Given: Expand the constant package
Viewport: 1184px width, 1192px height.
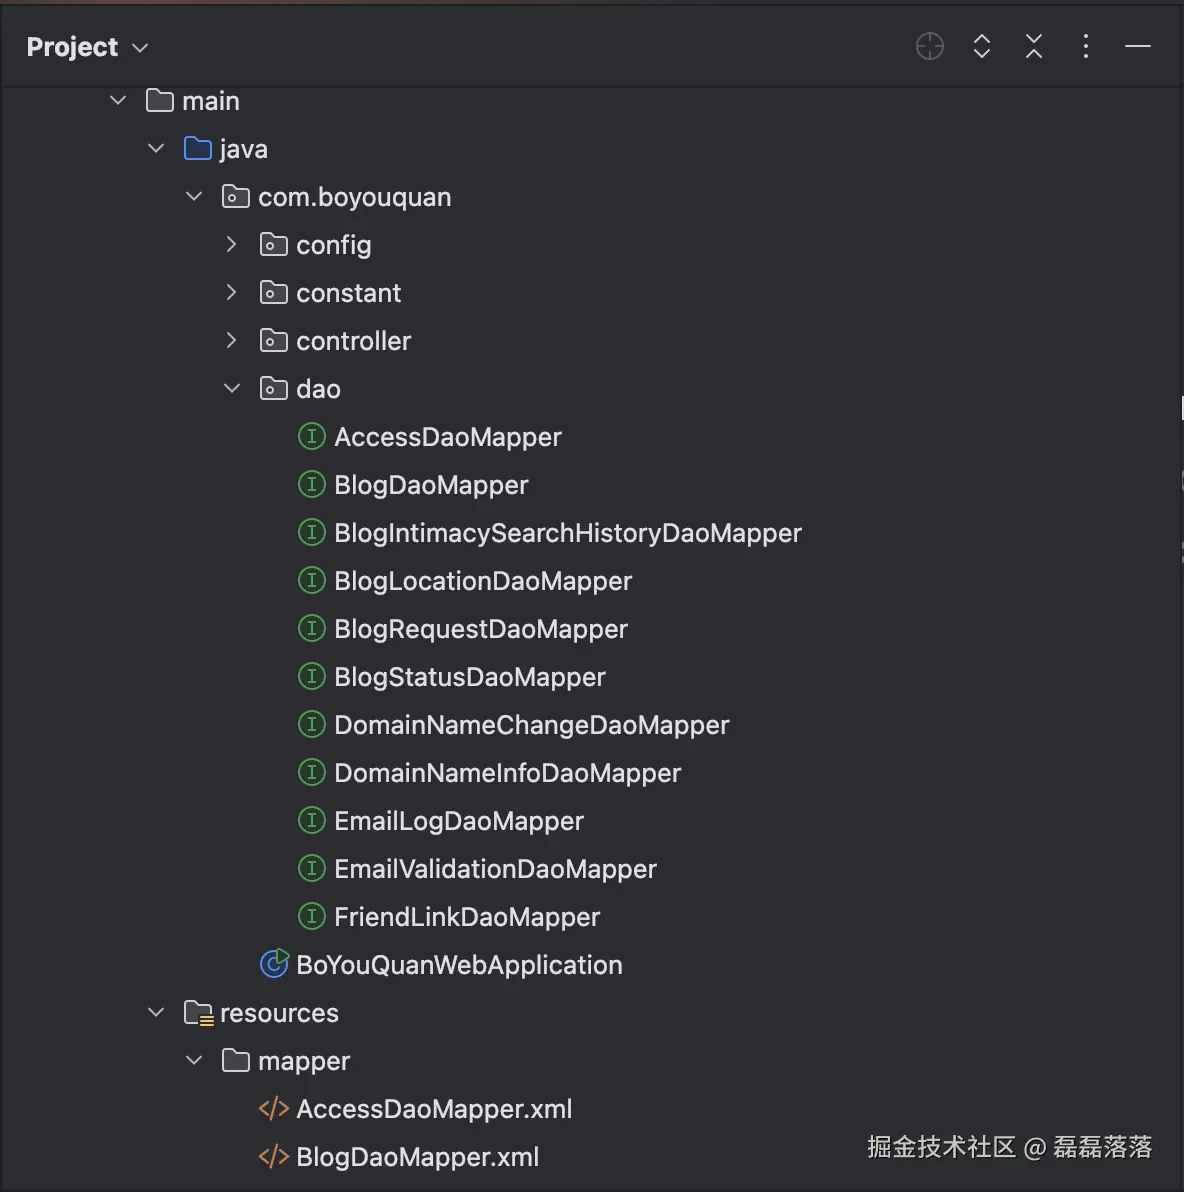Looking at the screenshot, I should tap(232, 292).
